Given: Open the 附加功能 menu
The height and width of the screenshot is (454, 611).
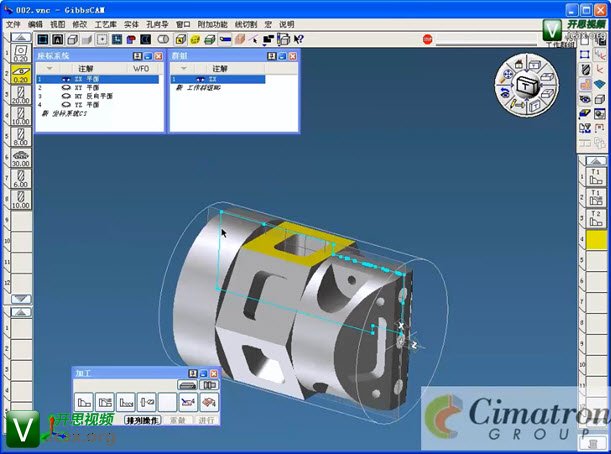Looking at the screenshot, I should [212, 25].
